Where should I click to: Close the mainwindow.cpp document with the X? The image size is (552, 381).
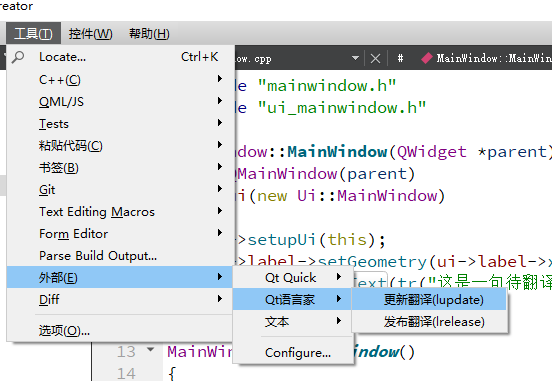click(x=375, y=58)
